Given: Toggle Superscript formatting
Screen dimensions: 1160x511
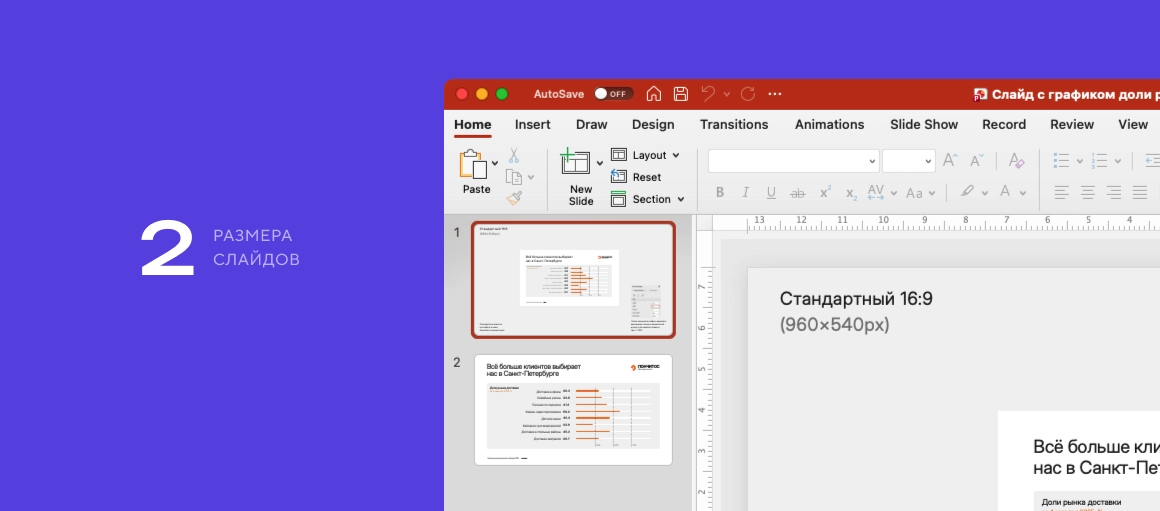Looking at the screenshot, I should [x=825, y=192].
